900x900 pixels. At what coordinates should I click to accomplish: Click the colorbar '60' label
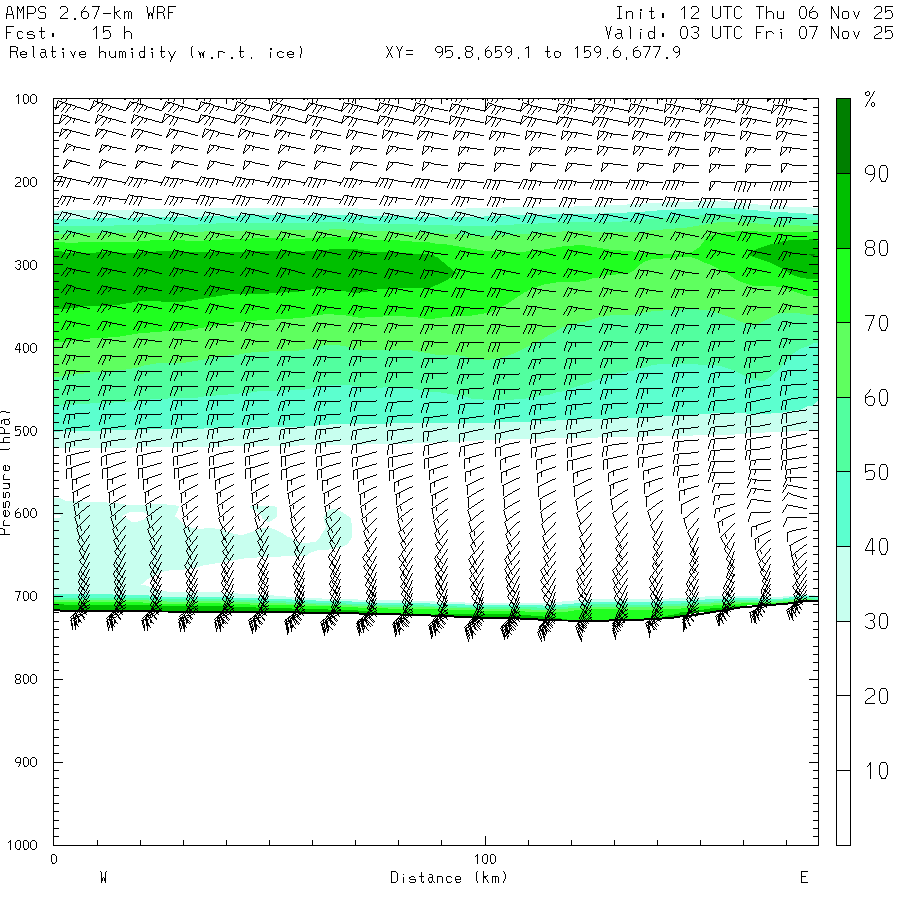876,398
